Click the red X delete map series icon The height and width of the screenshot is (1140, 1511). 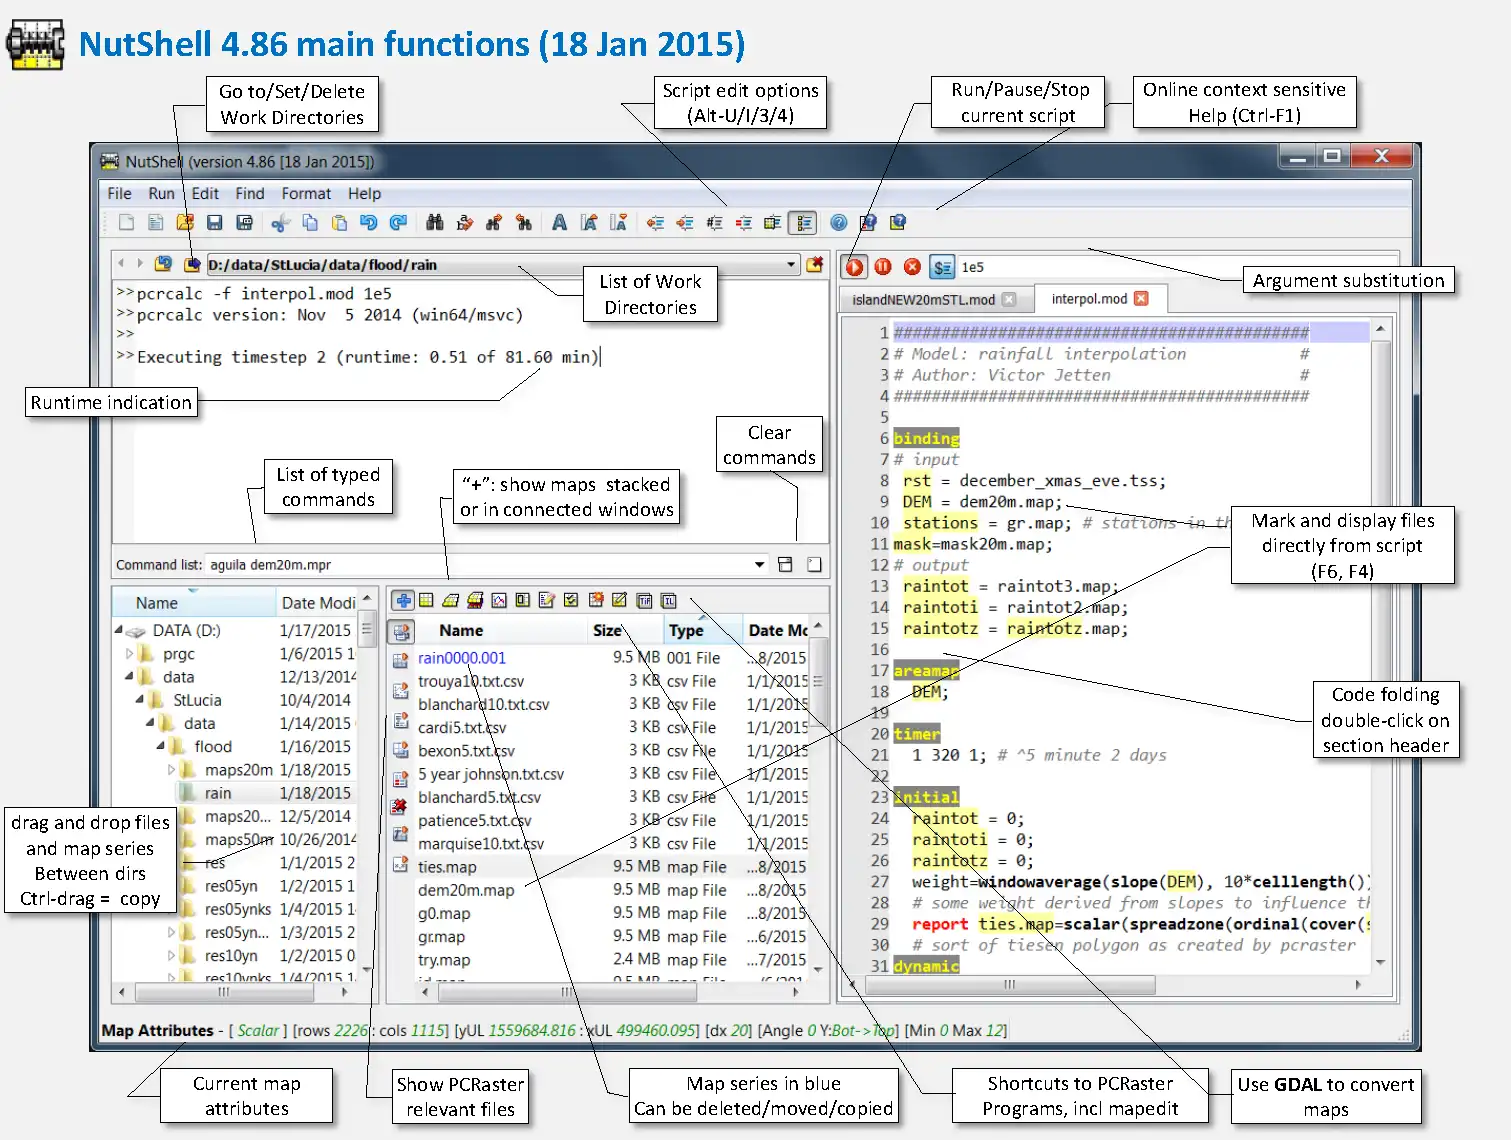(400, 806)
